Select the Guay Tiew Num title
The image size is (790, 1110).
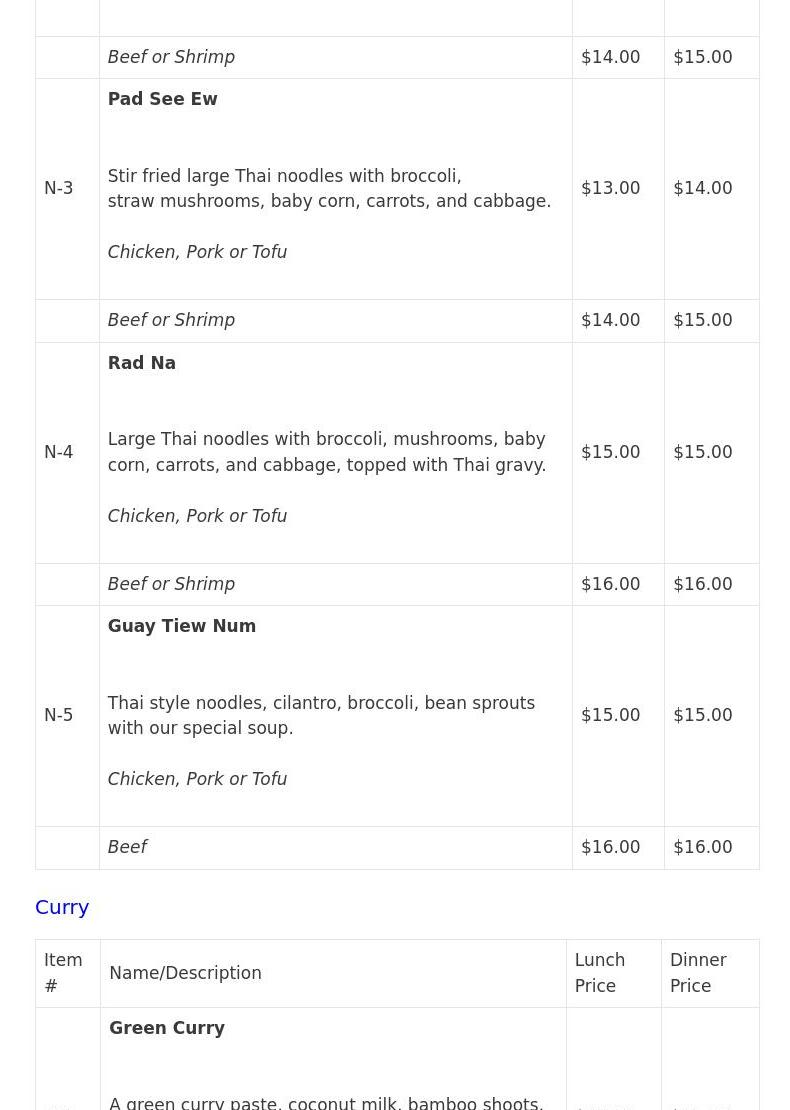coord(181,626)
